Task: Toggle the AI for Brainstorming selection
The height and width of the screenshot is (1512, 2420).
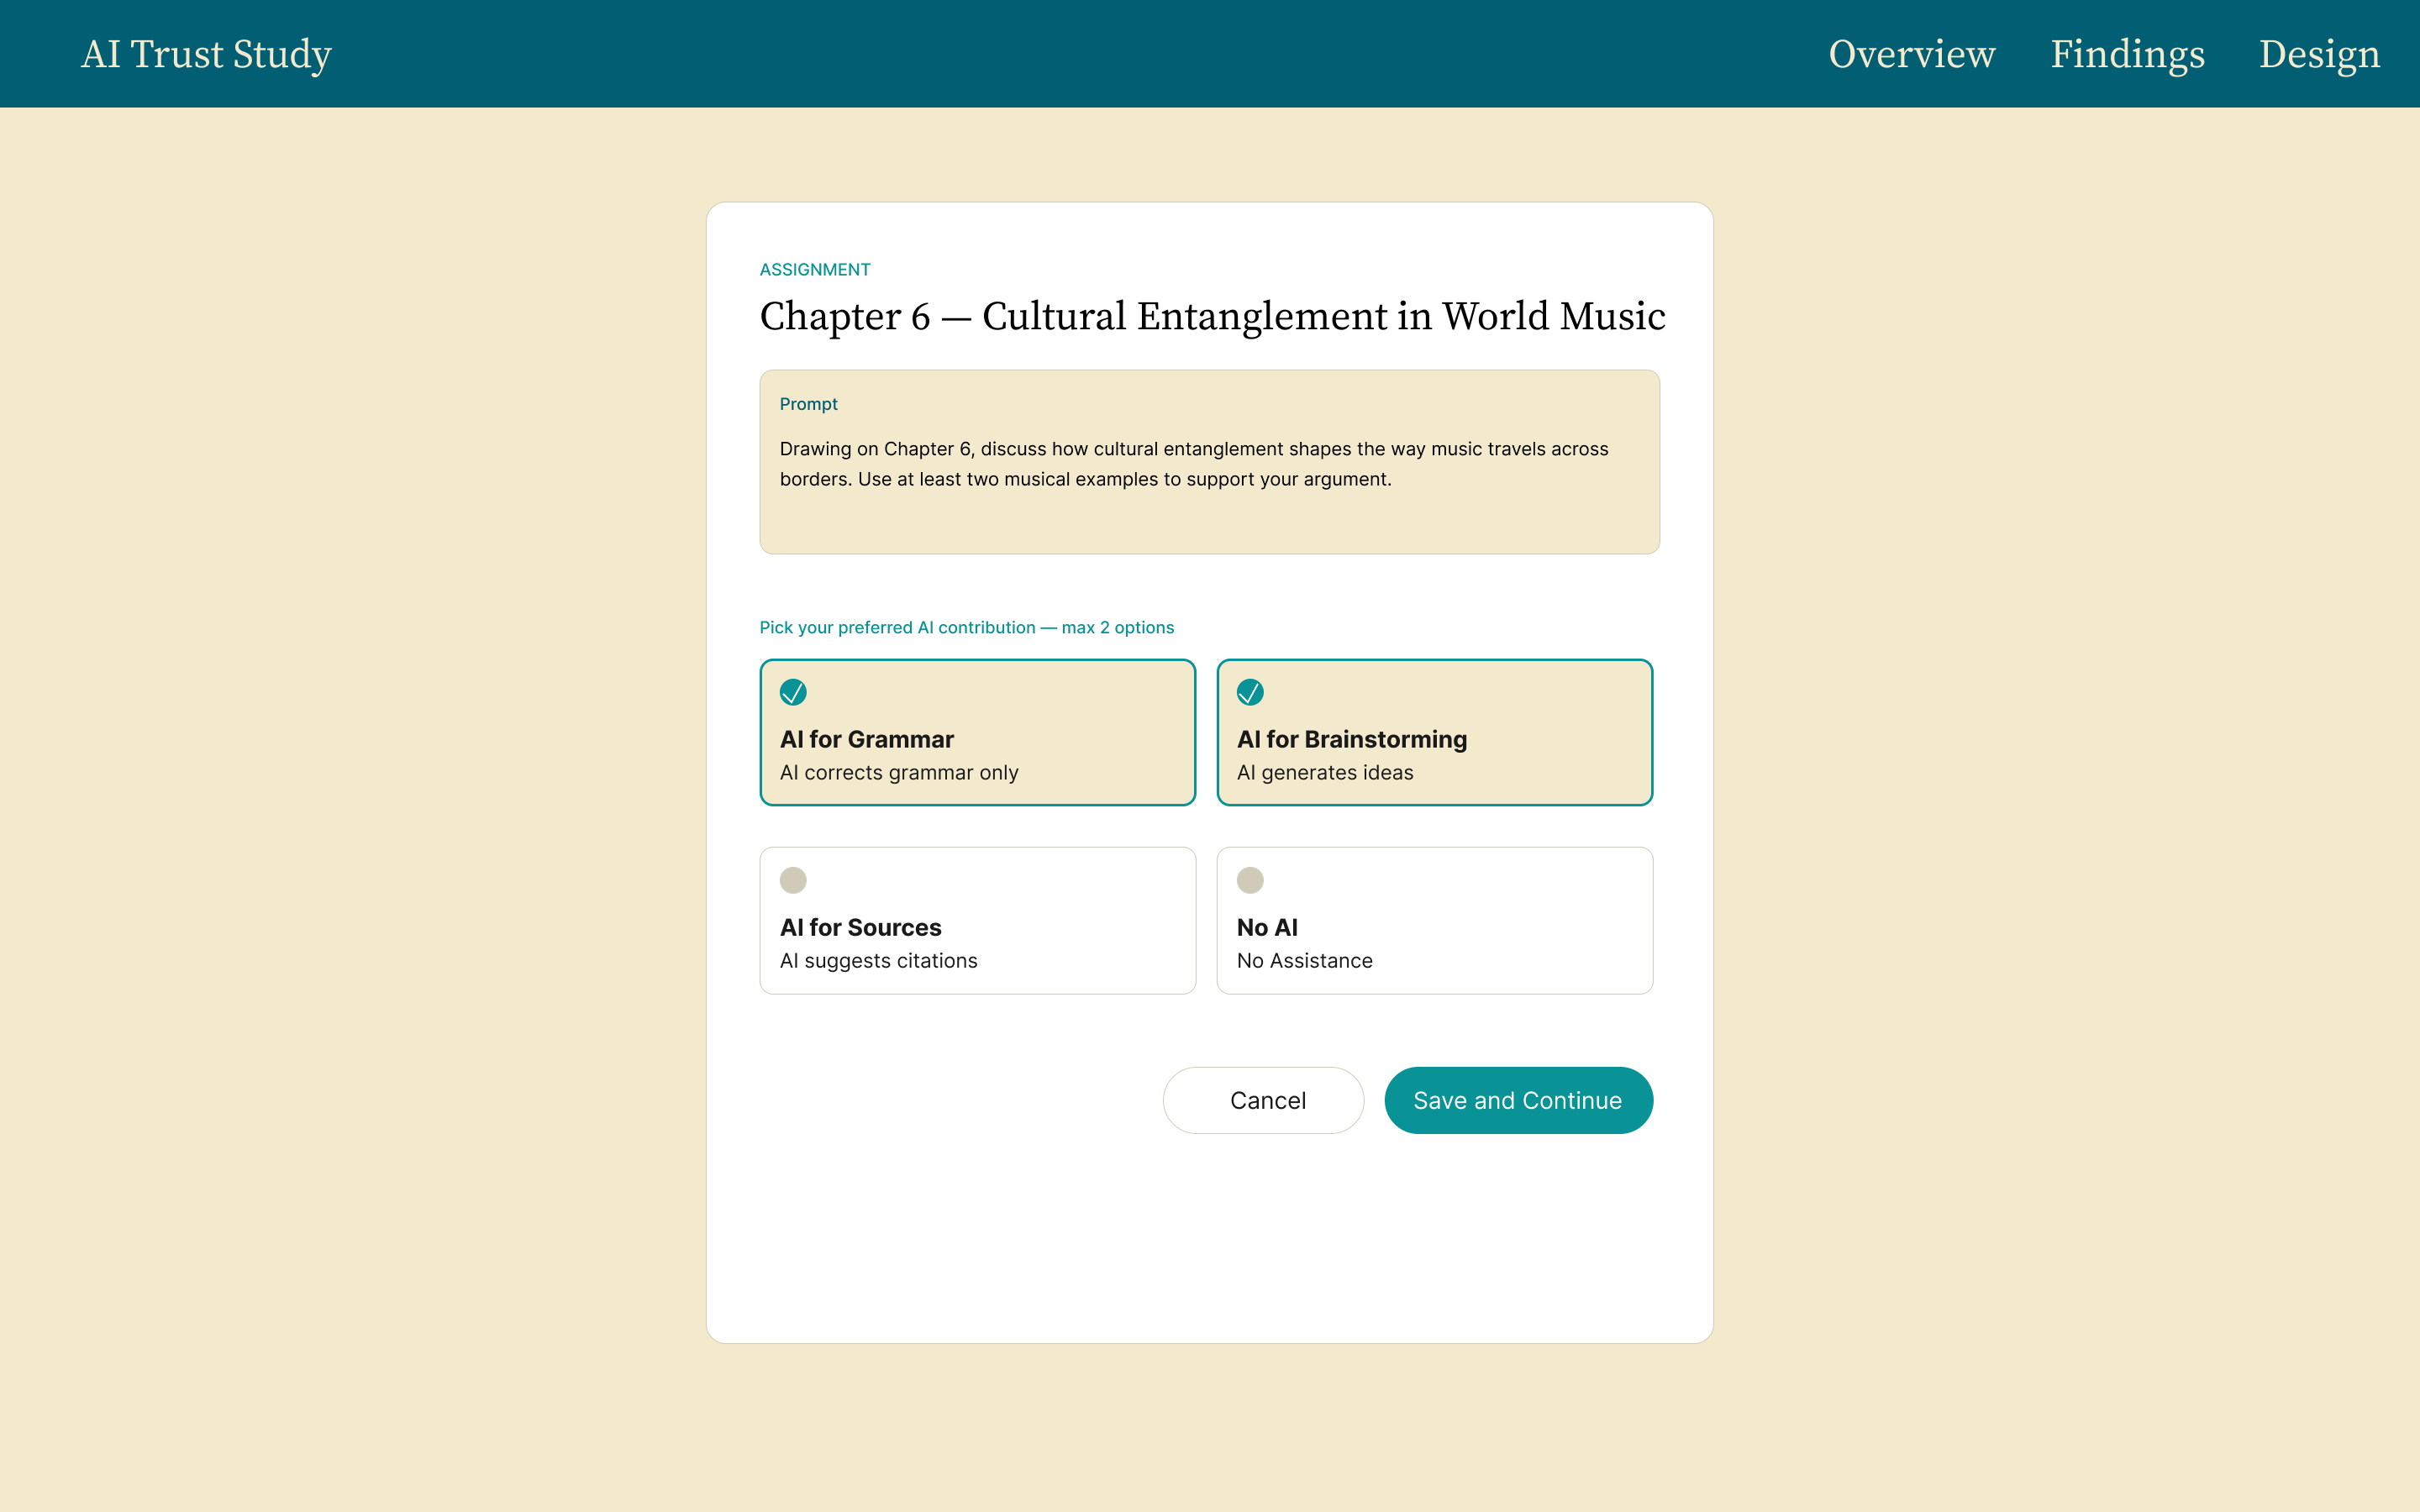Action: click(1434, 731)
